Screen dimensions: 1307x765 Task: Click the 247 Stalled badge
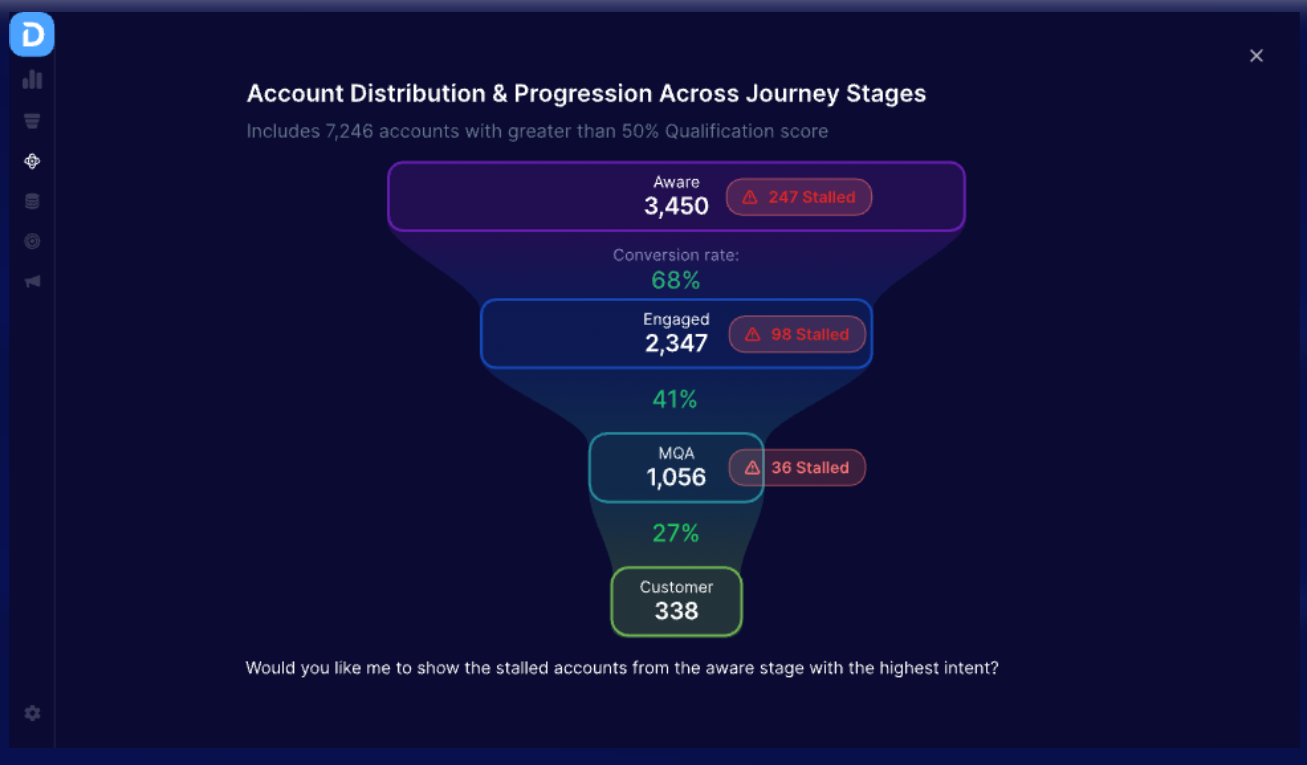799,197
